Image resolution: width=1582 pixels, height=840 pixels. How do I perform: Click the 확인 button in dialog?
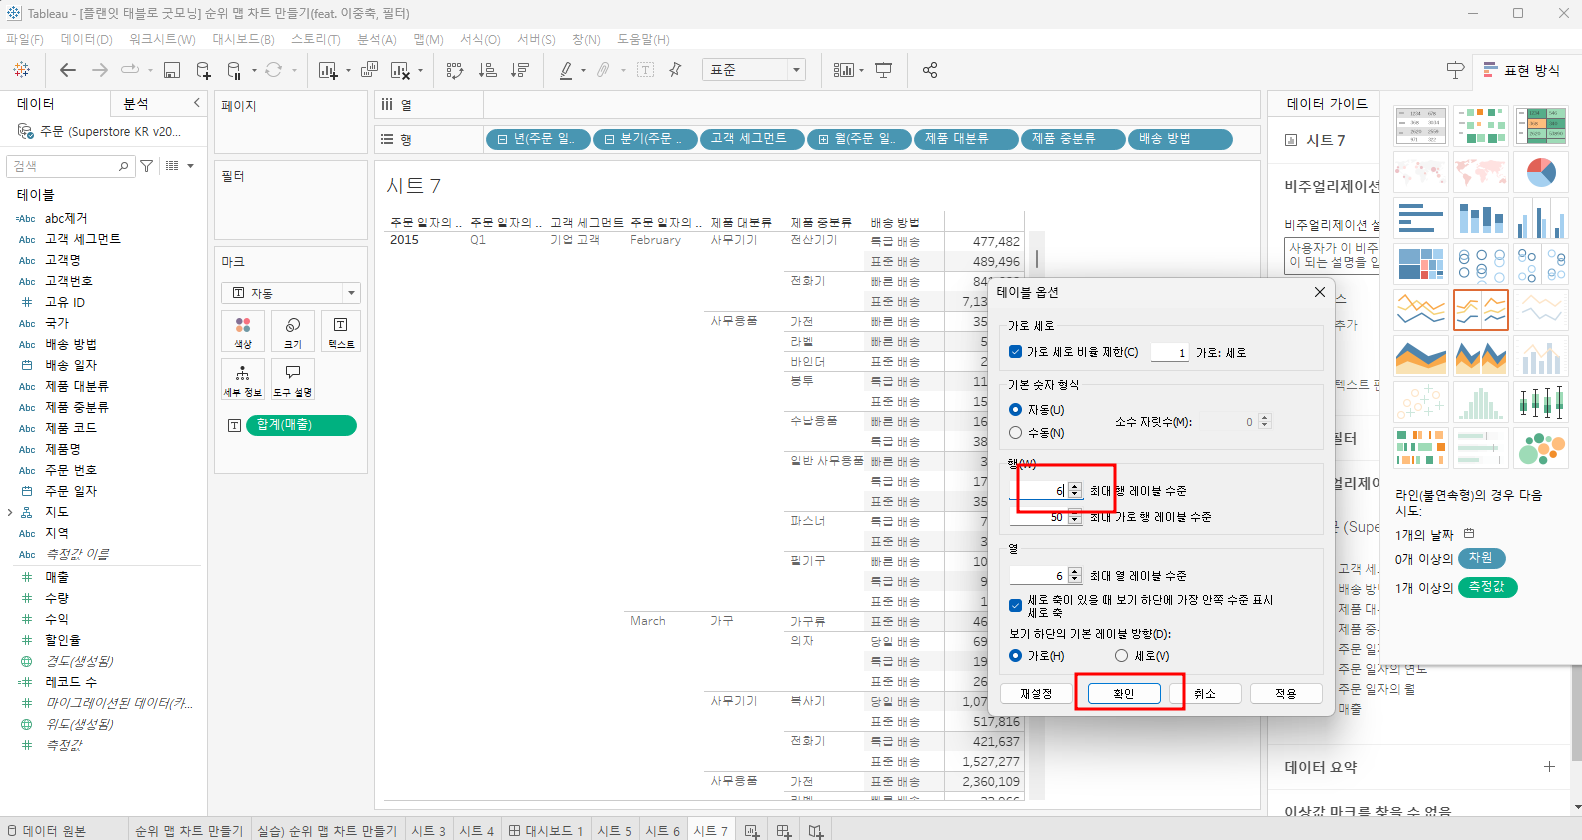pyautogui.click(x=1124, y=693)
